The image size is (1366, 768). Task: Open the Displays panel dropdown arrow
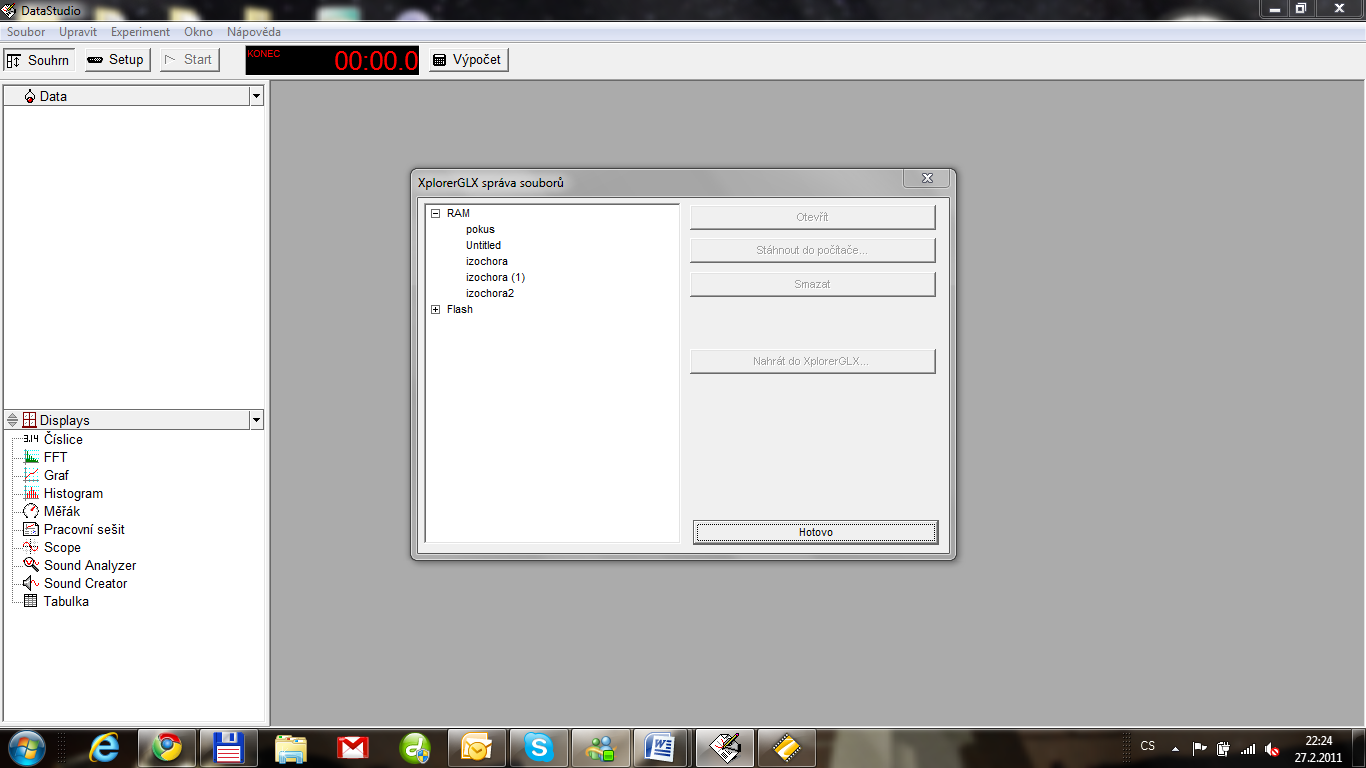257,420
